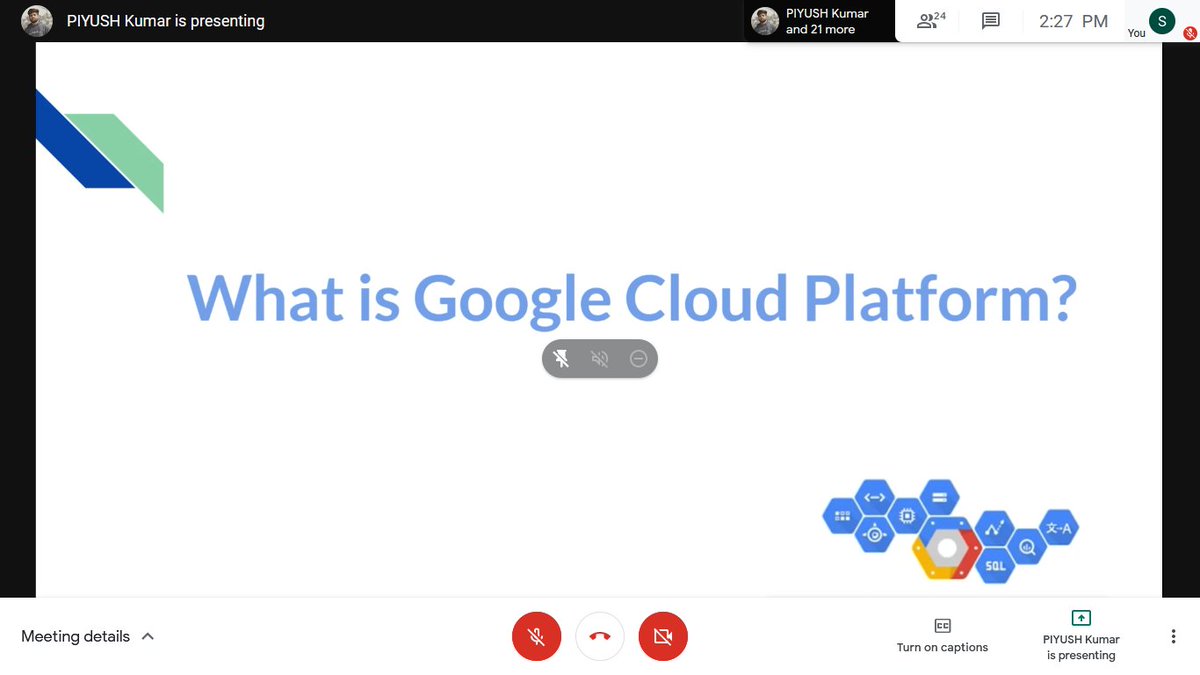The width and height of the screenshot is (1200, 675).
Task: Click the translation hexagon icon on slide
Action: point(1059,528)
